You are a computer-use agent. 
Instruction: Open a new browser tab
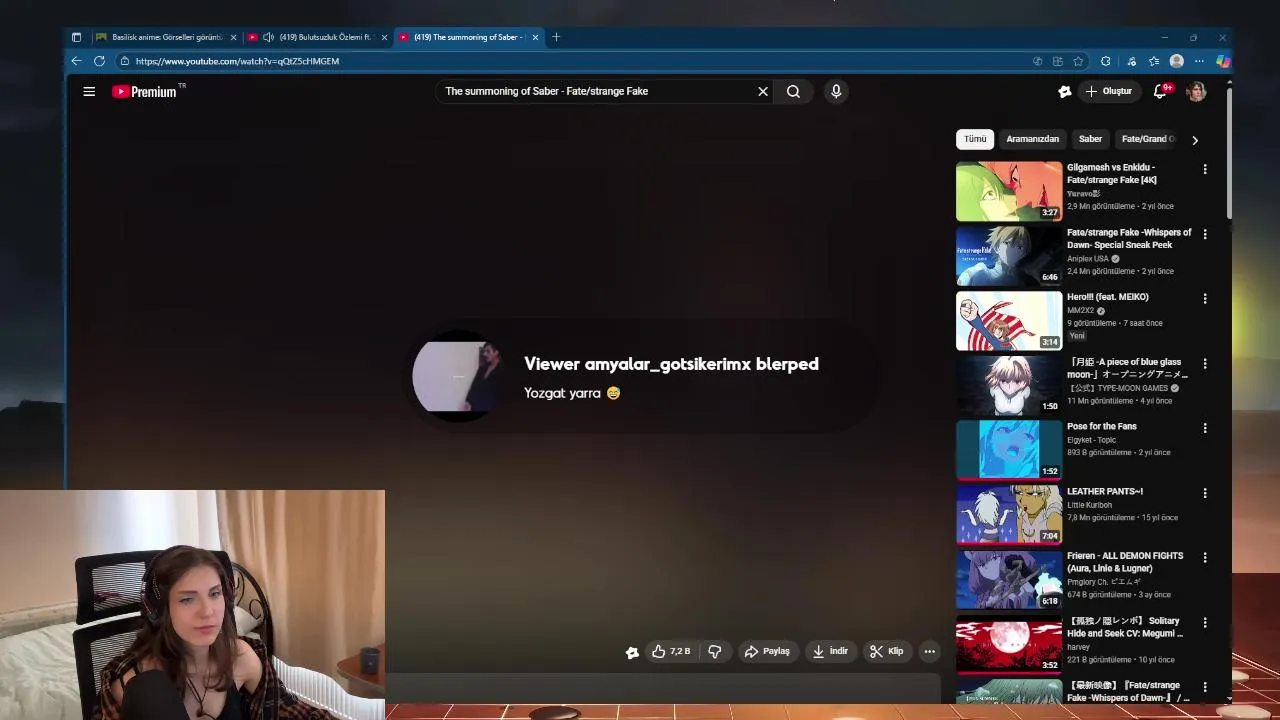coord(556,37)
